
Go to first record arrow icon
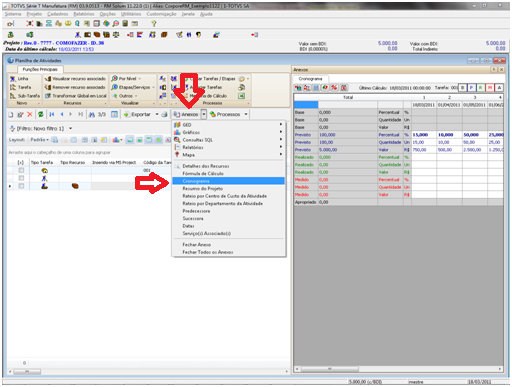[52, 114]
